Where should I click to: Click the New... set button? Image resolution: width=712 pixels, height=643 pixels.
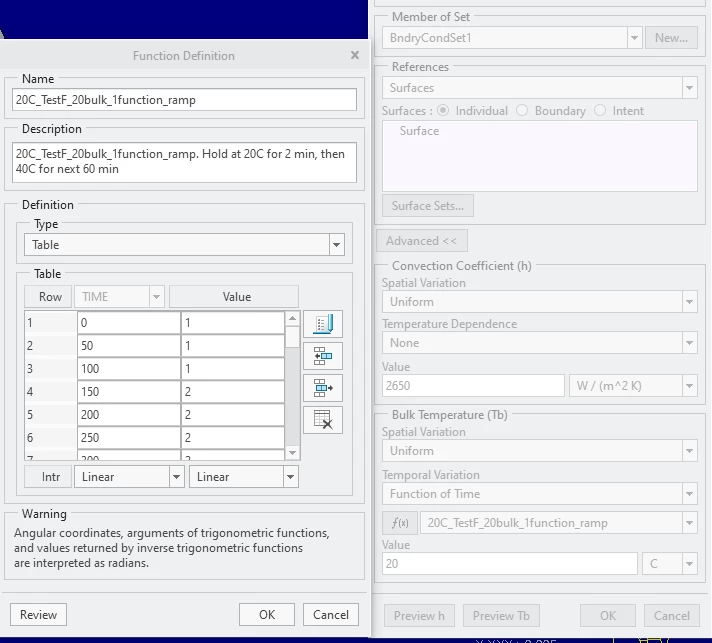pos(671,38)
